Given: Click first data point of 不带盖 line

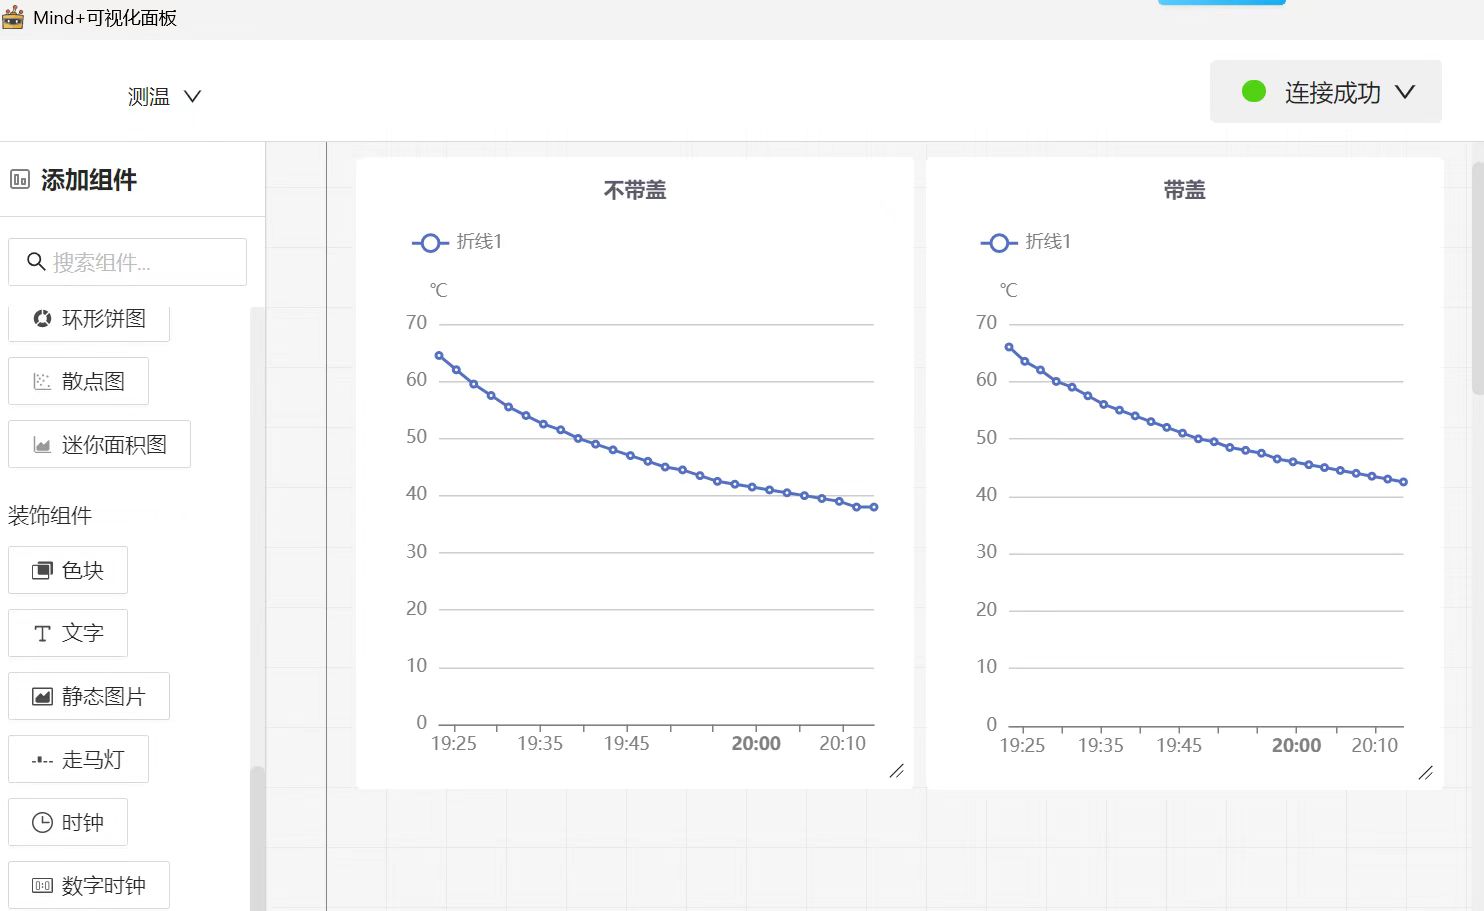Looking at the screenshot, I should point(439,355).
